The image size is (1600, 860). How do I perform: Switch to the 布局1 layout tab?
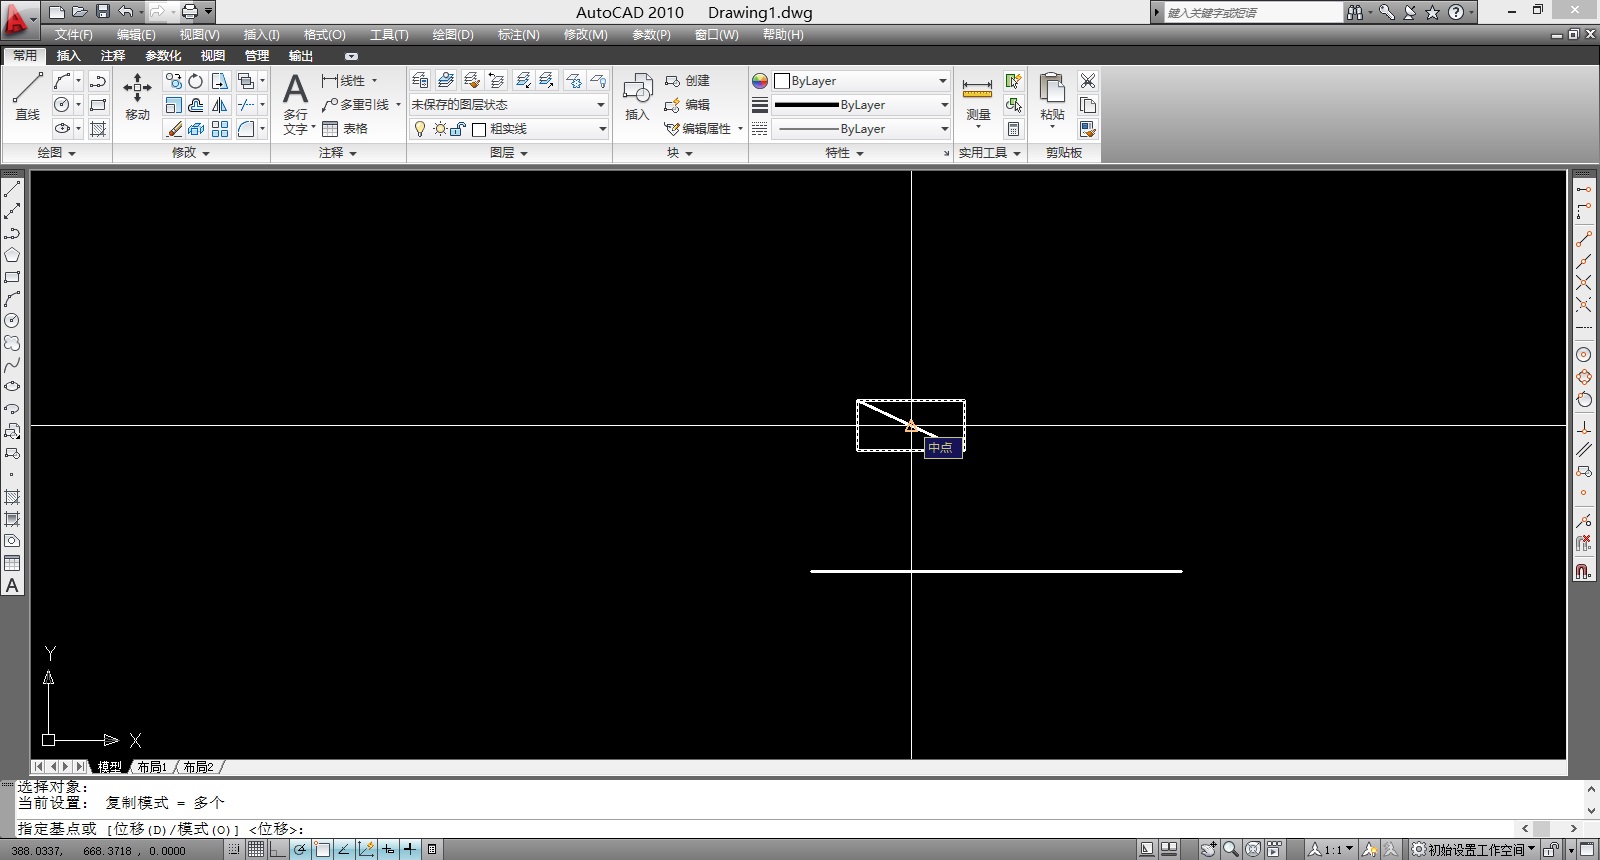click(152, 767)
